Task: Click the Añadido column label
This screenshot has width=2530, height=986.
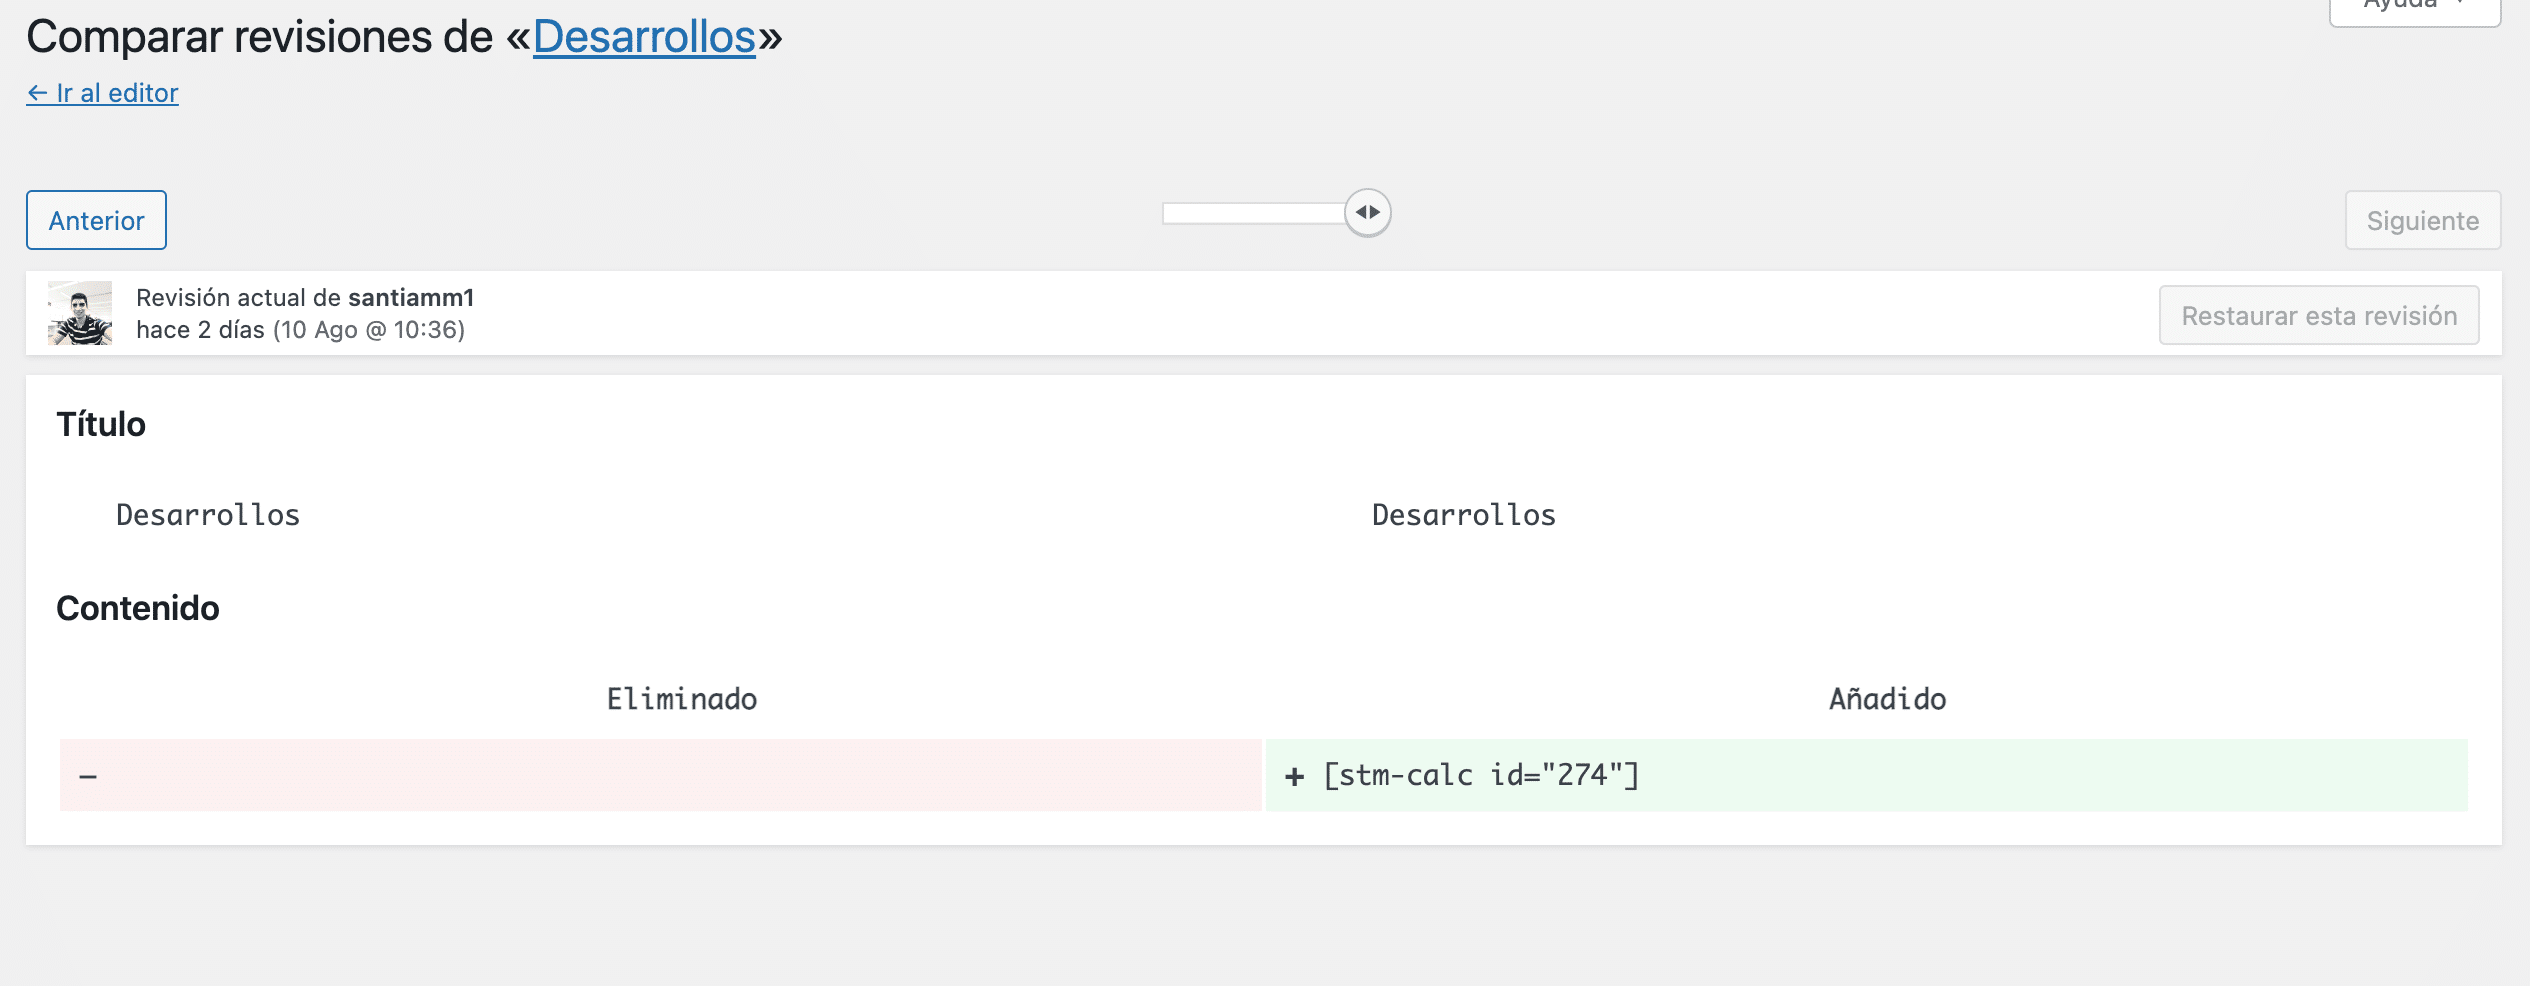Action: click(1887, 699)
